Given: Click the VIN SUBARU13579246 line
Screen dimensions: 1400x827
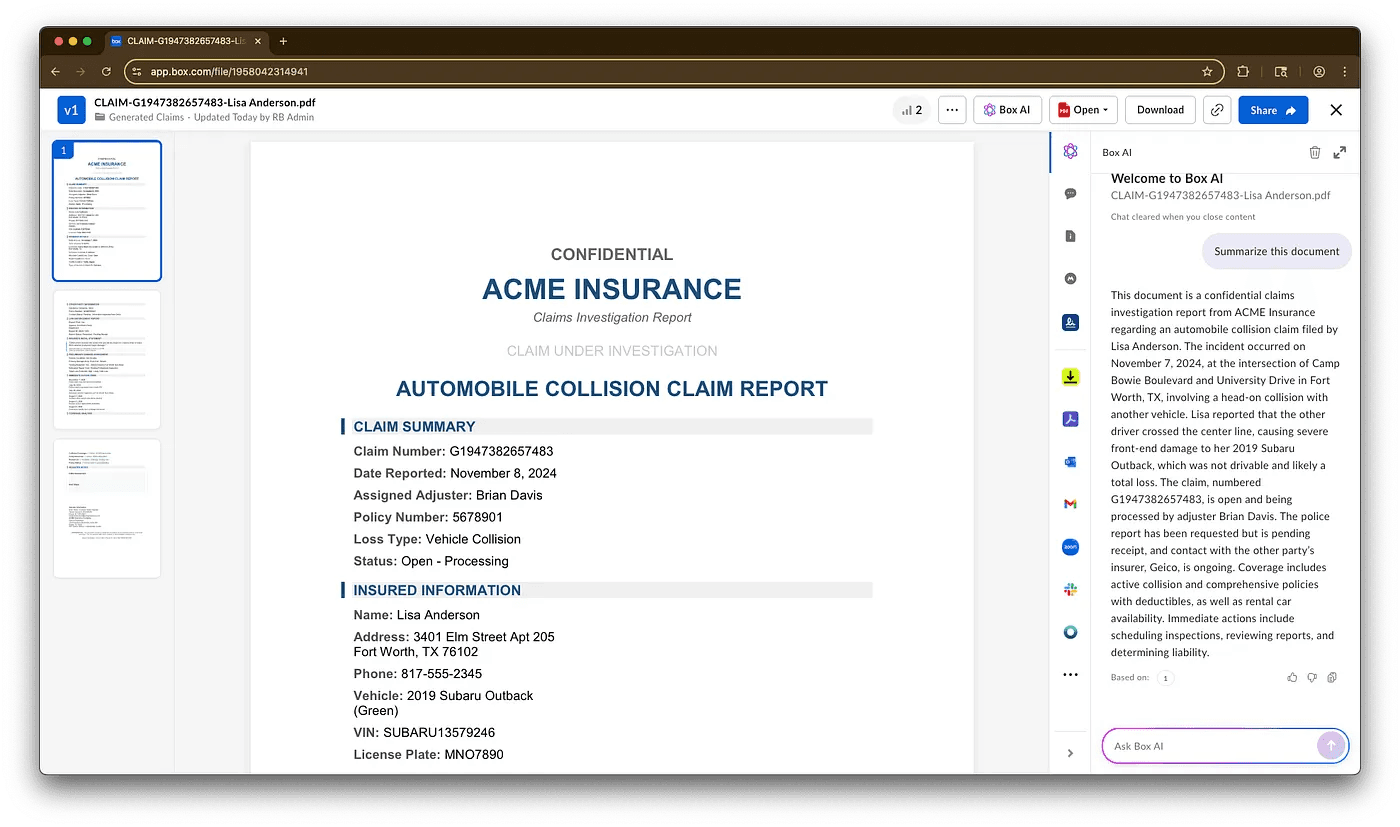Looking at the screenshot, I should click(424, 733).
